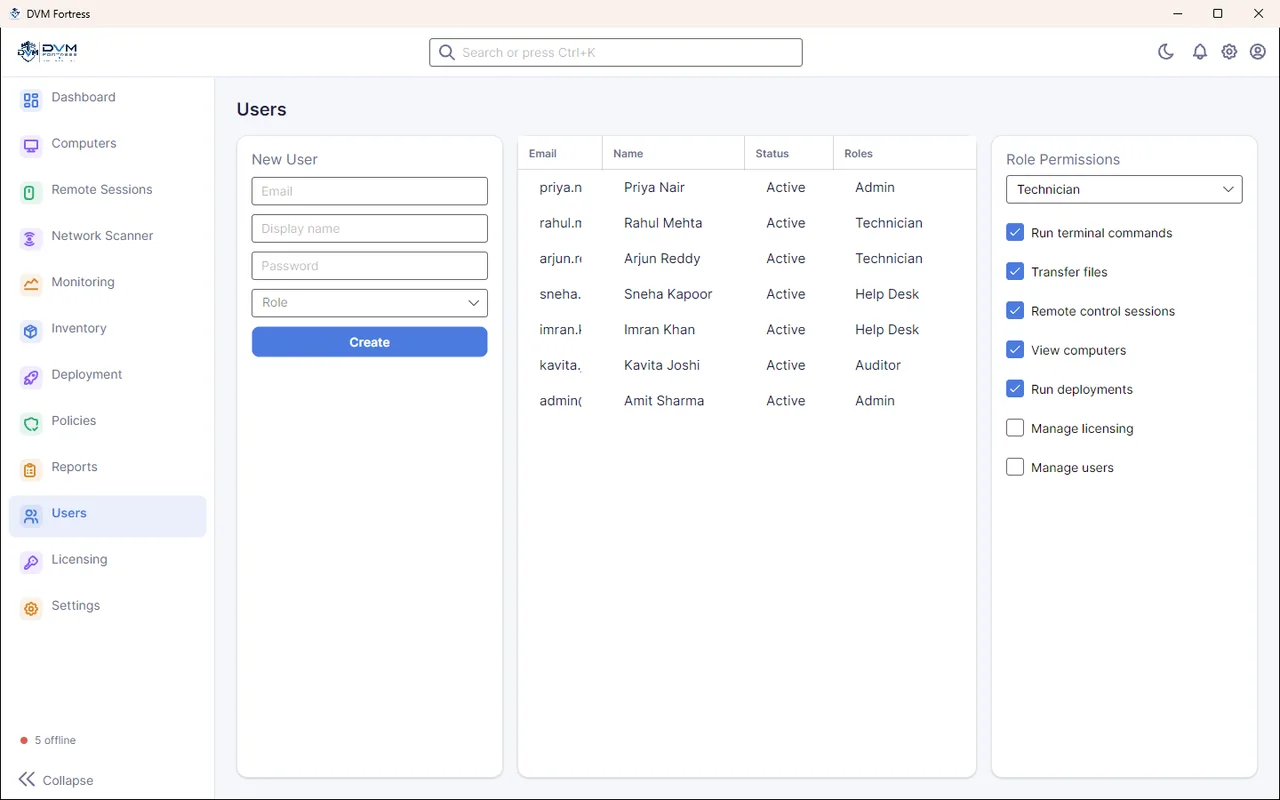Open the Role dropdown in New User

point(370,303)
